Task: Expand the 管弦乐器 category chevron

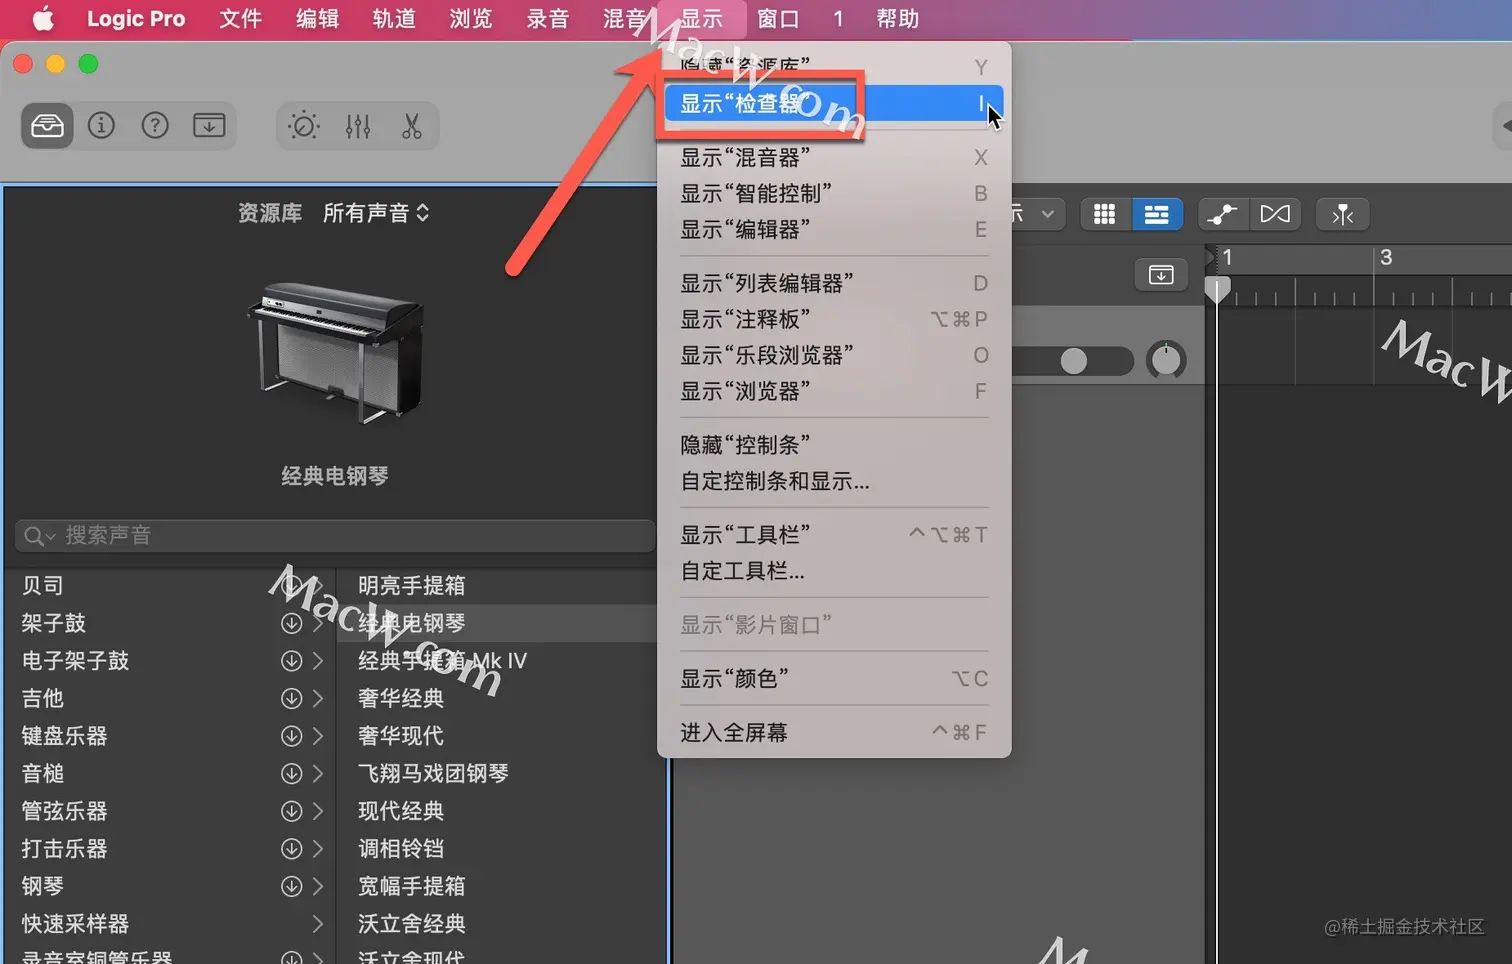Action: pyautogui.click(x=318, y=811)
